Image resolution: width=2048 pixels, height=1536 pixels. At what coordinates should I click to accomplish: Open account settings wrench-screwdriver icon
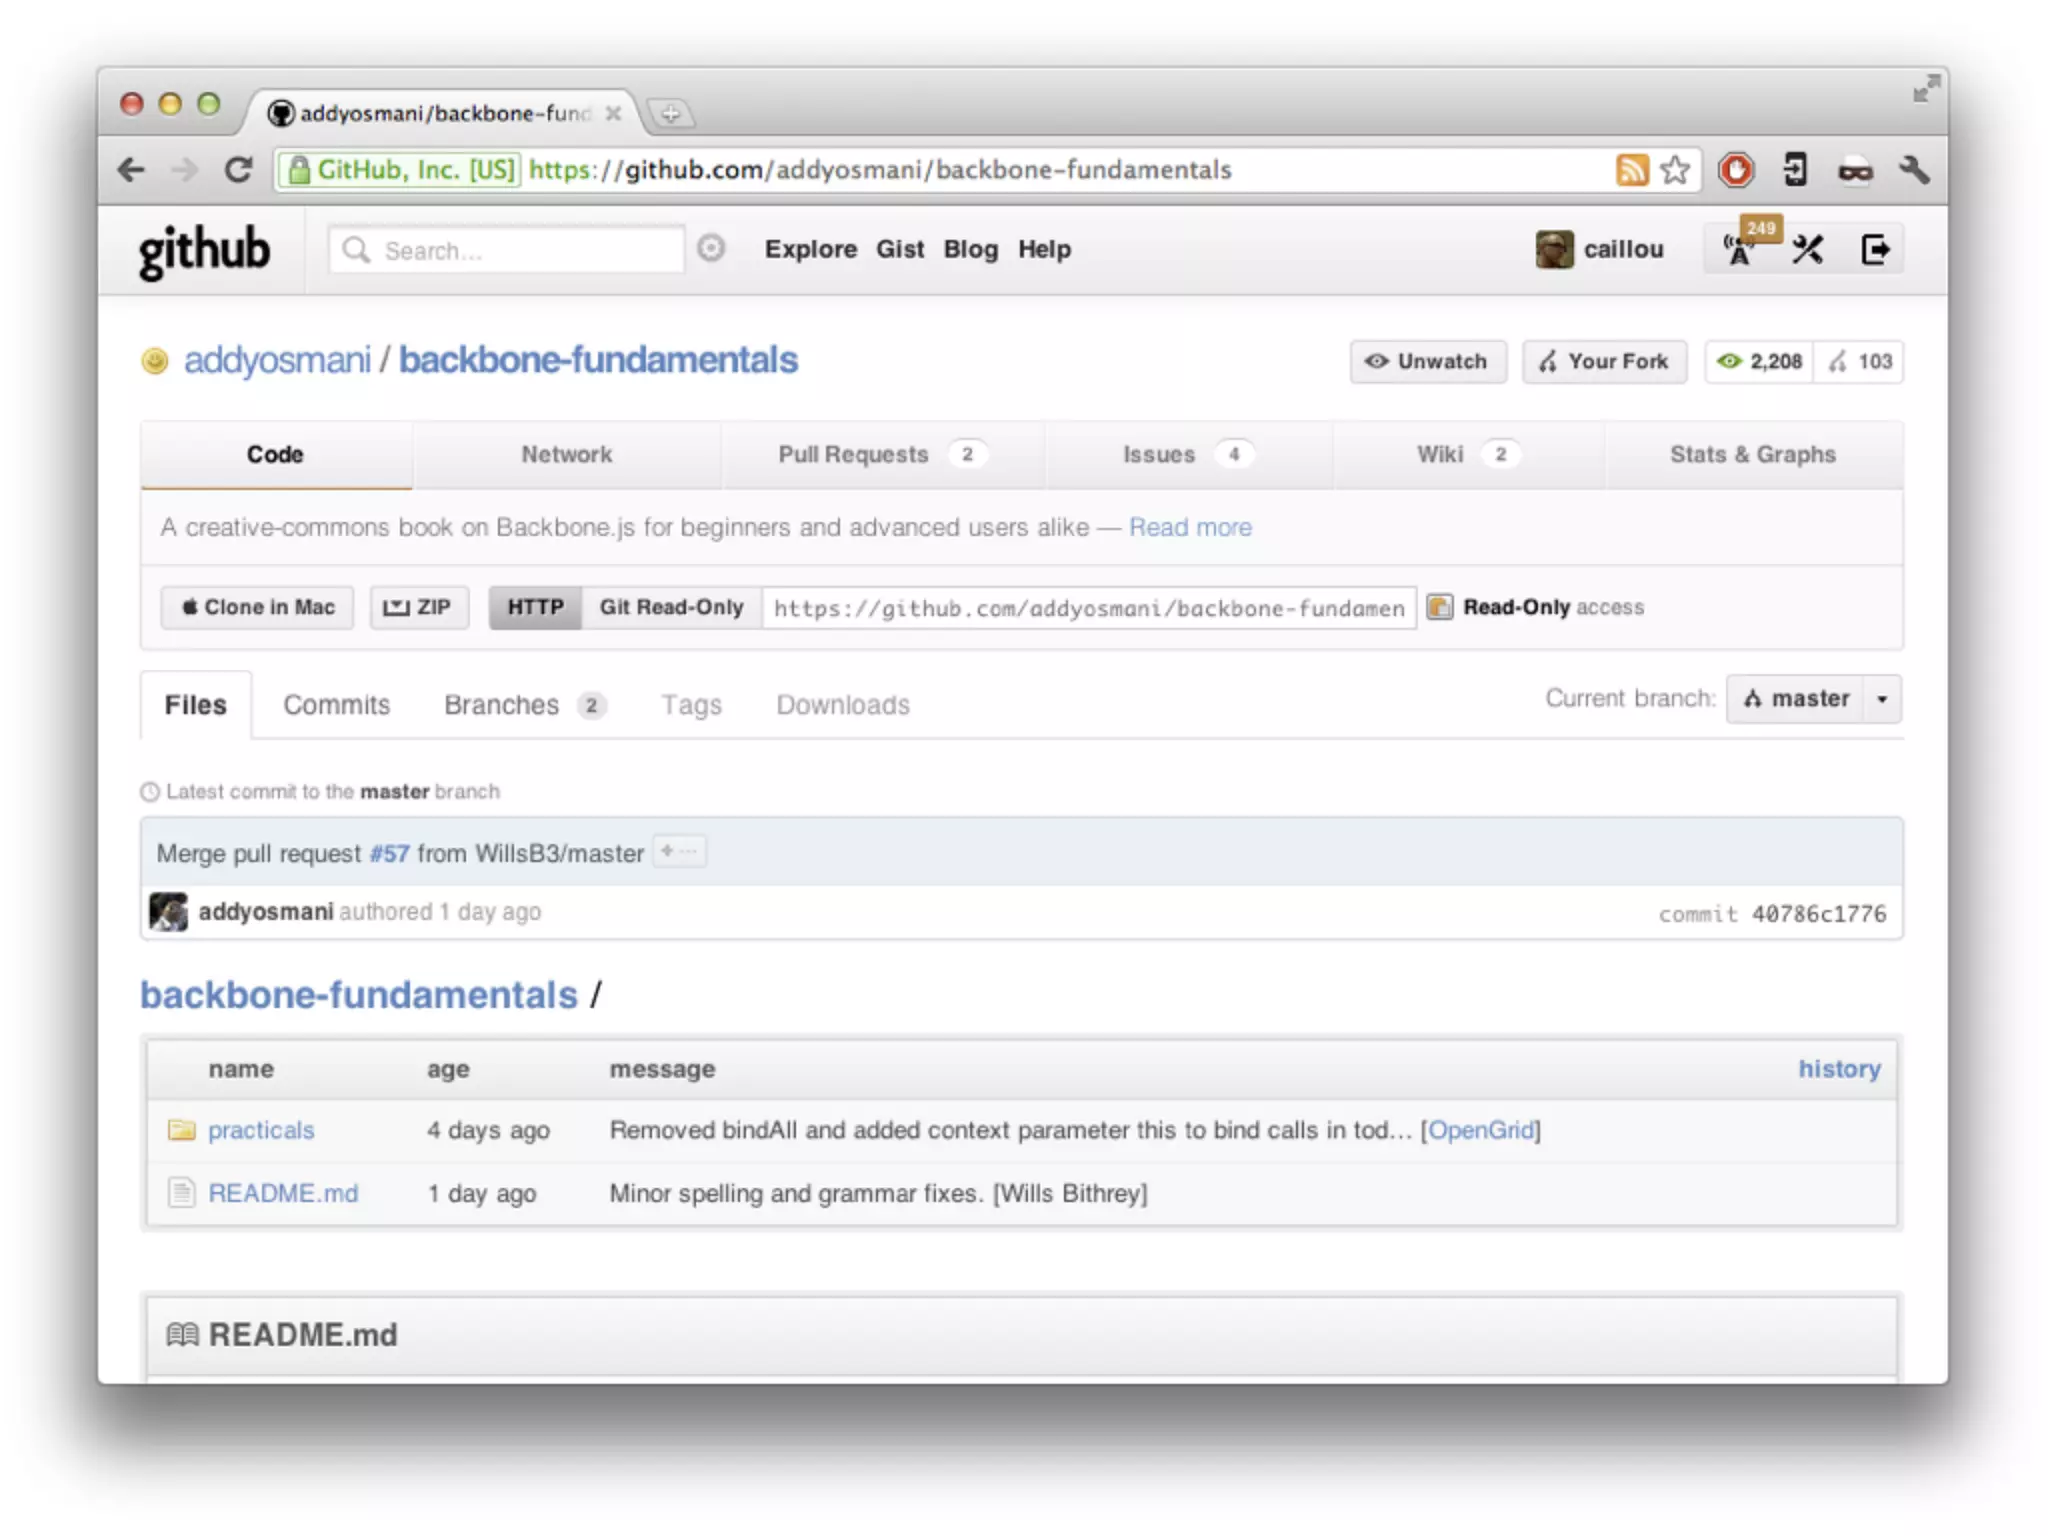pos(1807,249)
